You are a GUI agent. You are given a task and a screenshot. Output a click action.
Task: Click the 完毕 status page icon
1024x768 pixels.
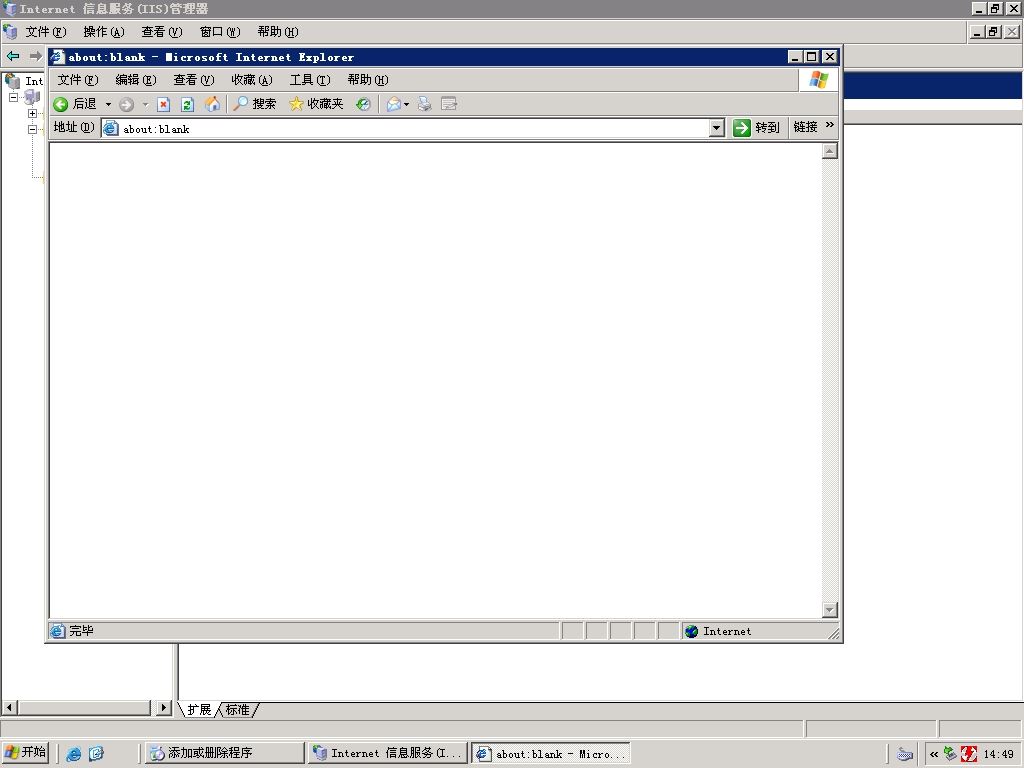point(57,631)
